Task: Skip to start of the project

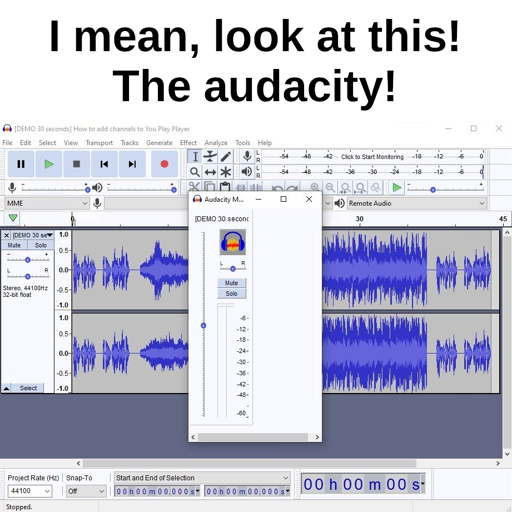Action: (x=104, y=164)
